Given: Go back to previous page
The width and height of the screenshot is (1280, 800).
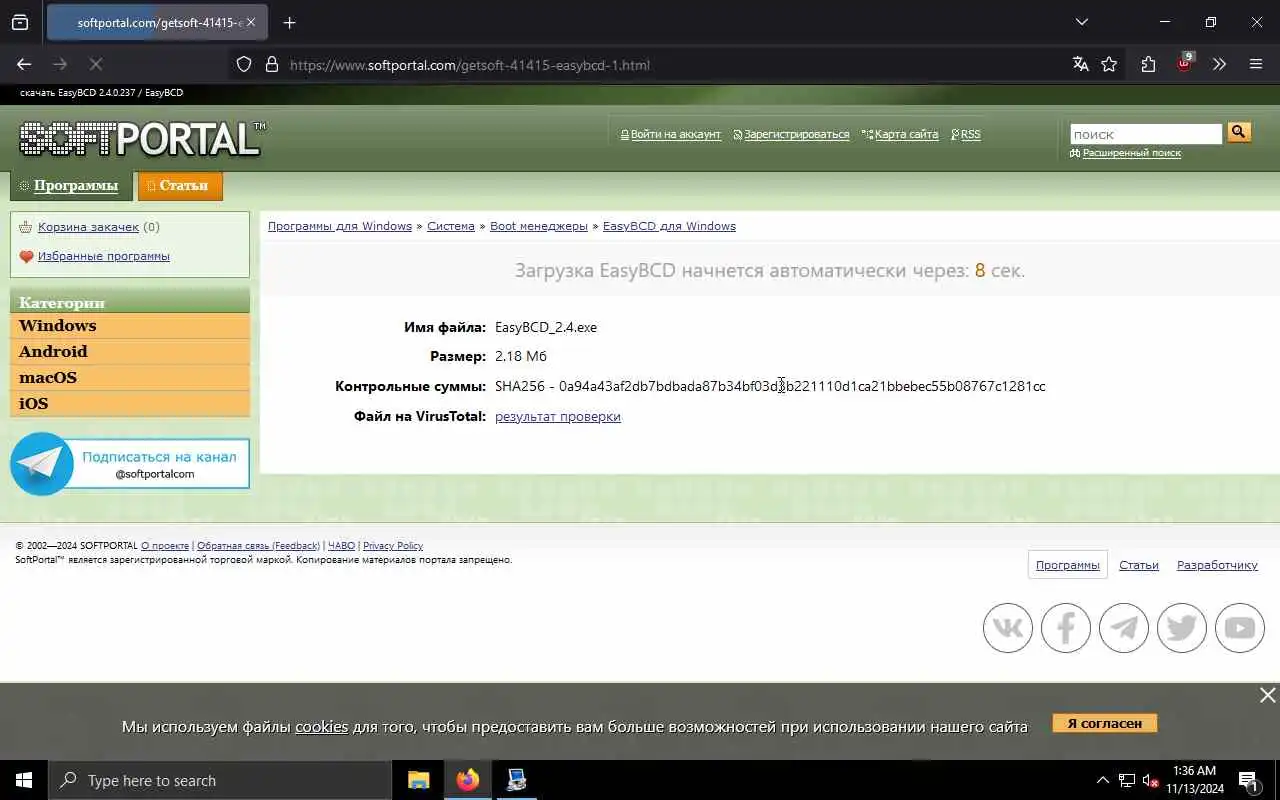Looking at the screenshot, I should tap(24, 64).
